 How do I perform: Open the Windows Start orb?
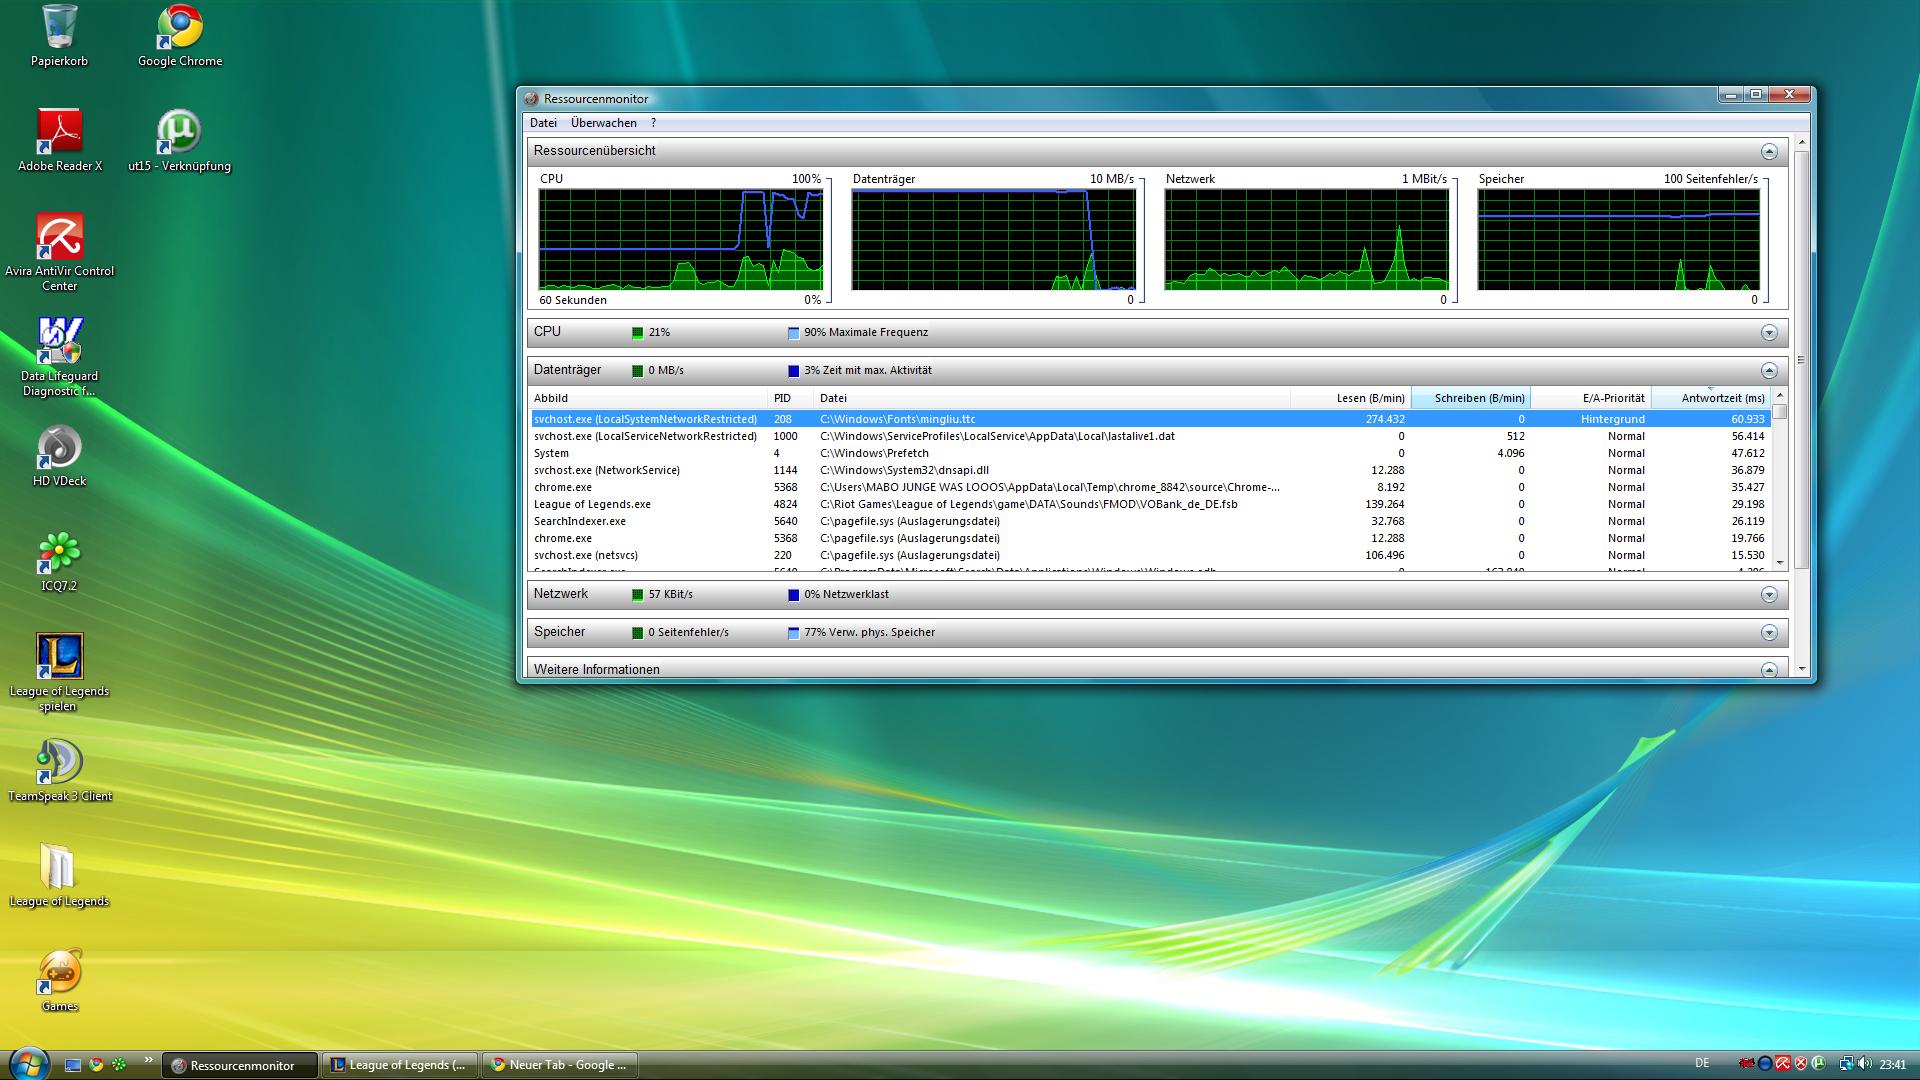tap(27, 1063)
